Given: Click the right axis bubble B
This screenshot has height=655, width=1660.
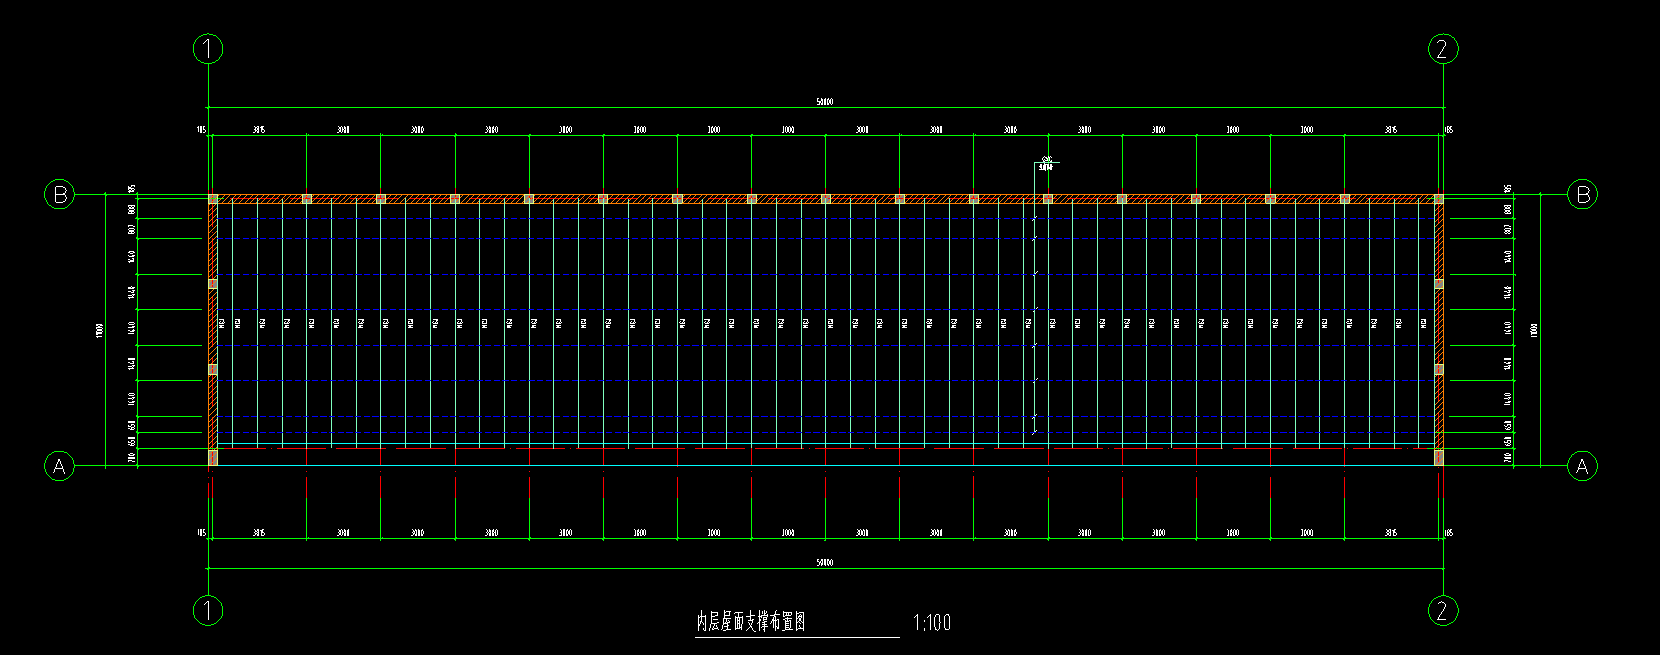Looking at the screenshot, I should click(x=1582, y=194).
